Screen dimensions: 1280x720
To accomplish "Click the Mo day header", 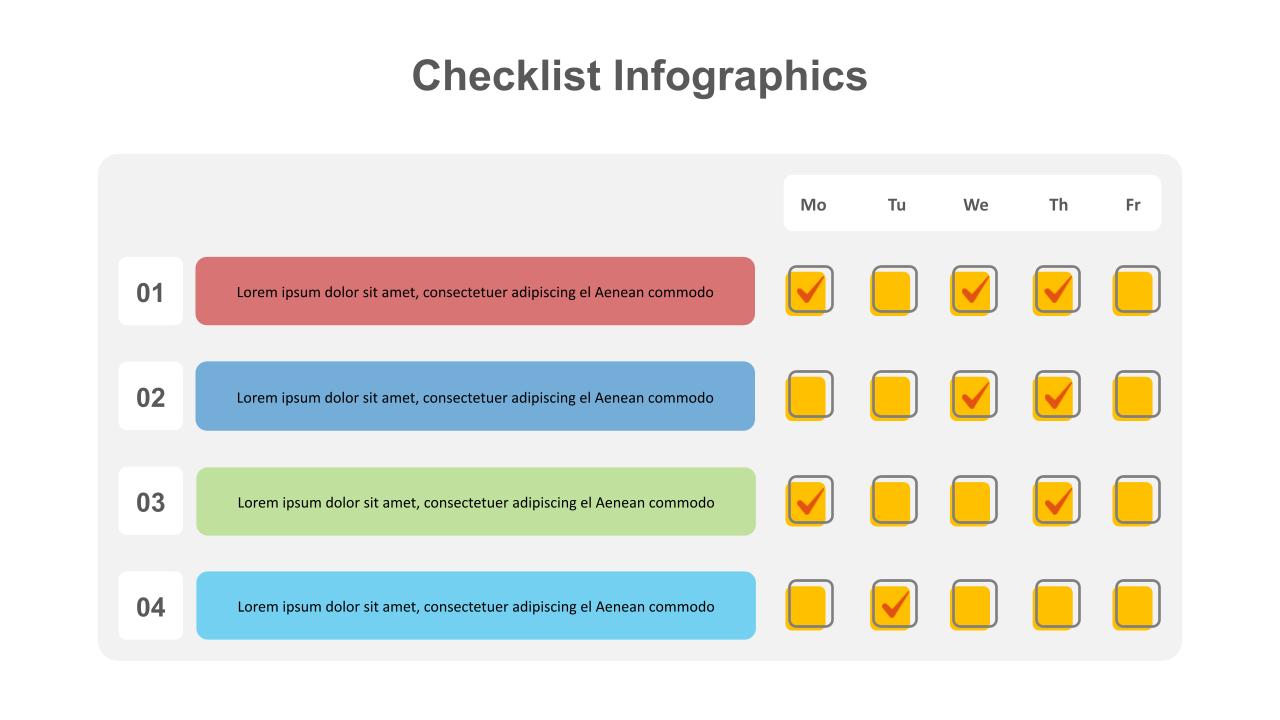I will pyautogui.click(x=813, y=205).
